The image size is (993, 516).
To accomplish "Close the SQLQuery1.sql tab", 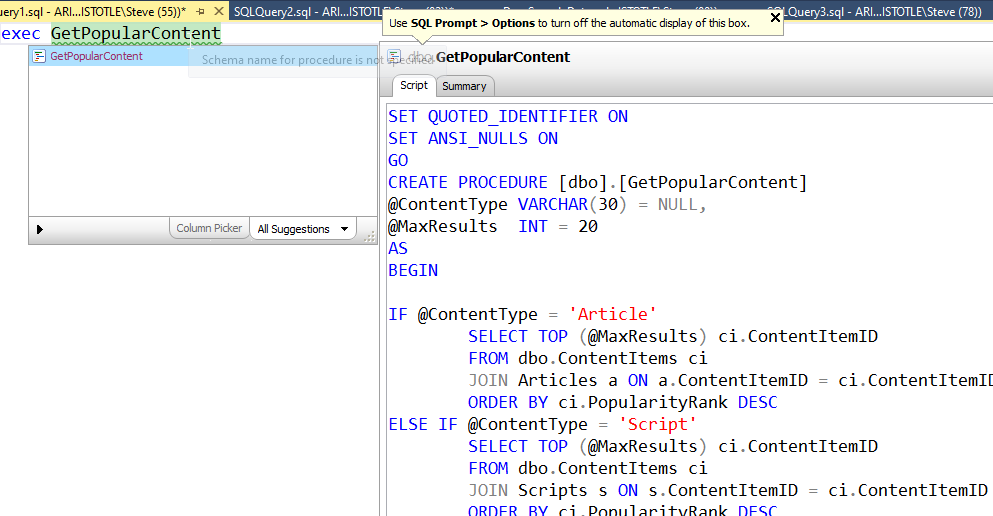I will coord(219,11).
